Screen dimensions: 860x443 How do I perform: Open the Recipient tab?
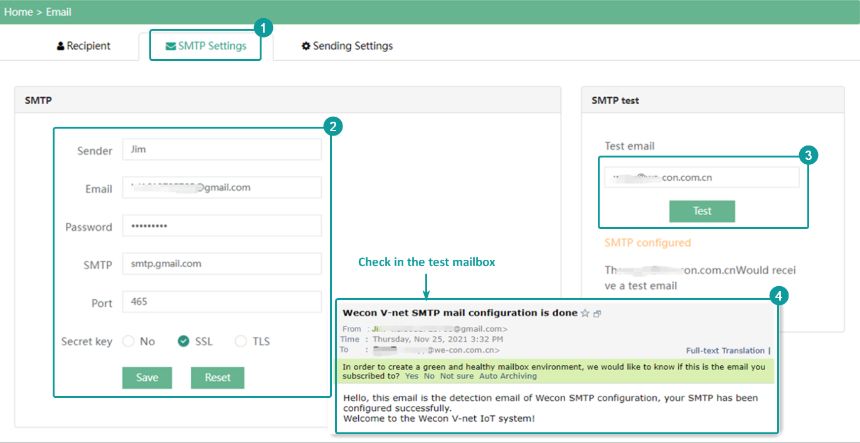point(83,46)
